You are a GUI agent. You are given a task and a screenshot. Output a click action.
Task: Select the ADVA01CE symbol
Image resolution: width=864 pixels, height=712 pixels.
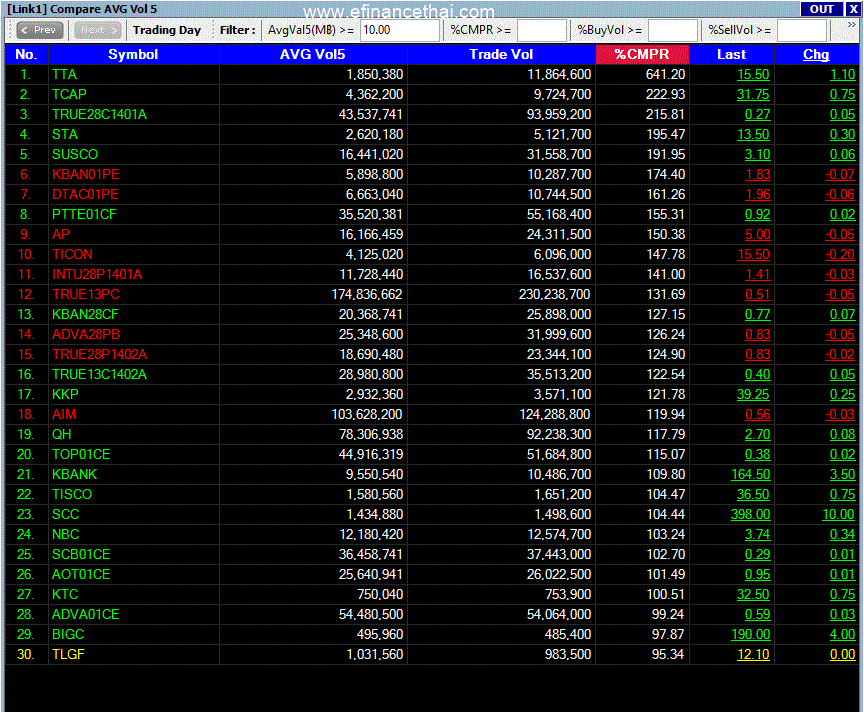click(86, 615)
